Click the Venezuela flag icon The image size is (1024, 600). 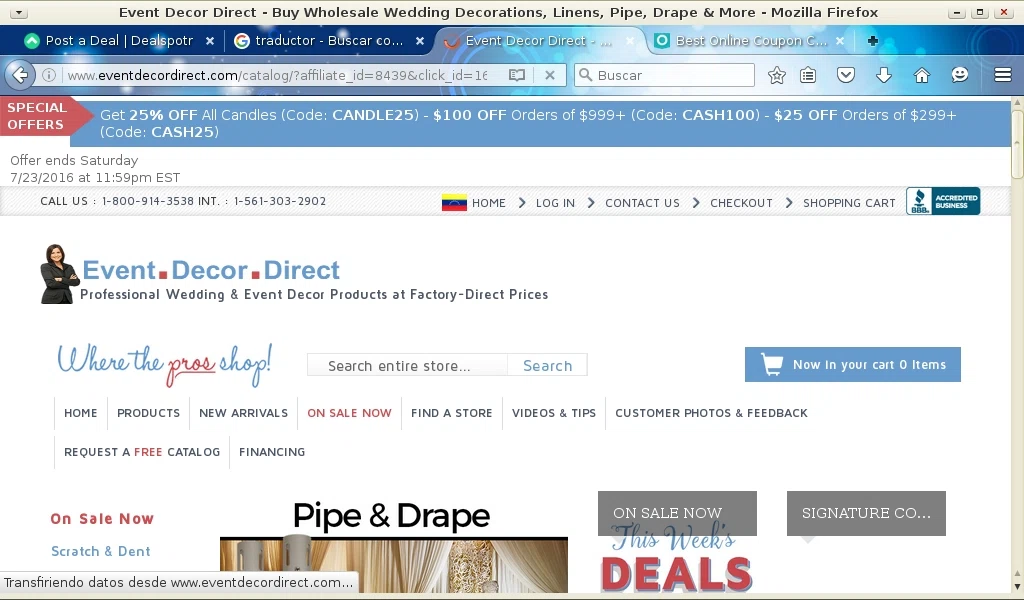(x=454, y=202)
